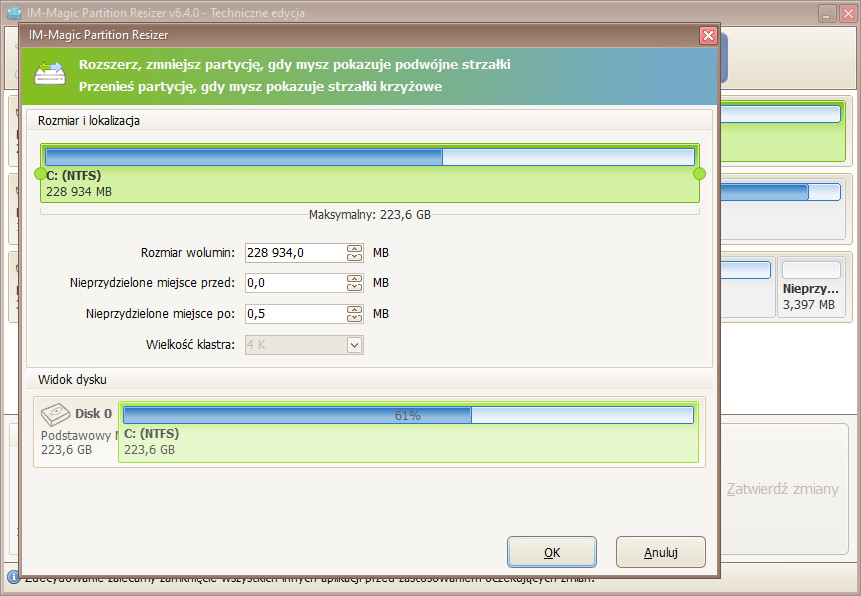Decrease Rozmiar wolumin with down spinner

(355, 257)
